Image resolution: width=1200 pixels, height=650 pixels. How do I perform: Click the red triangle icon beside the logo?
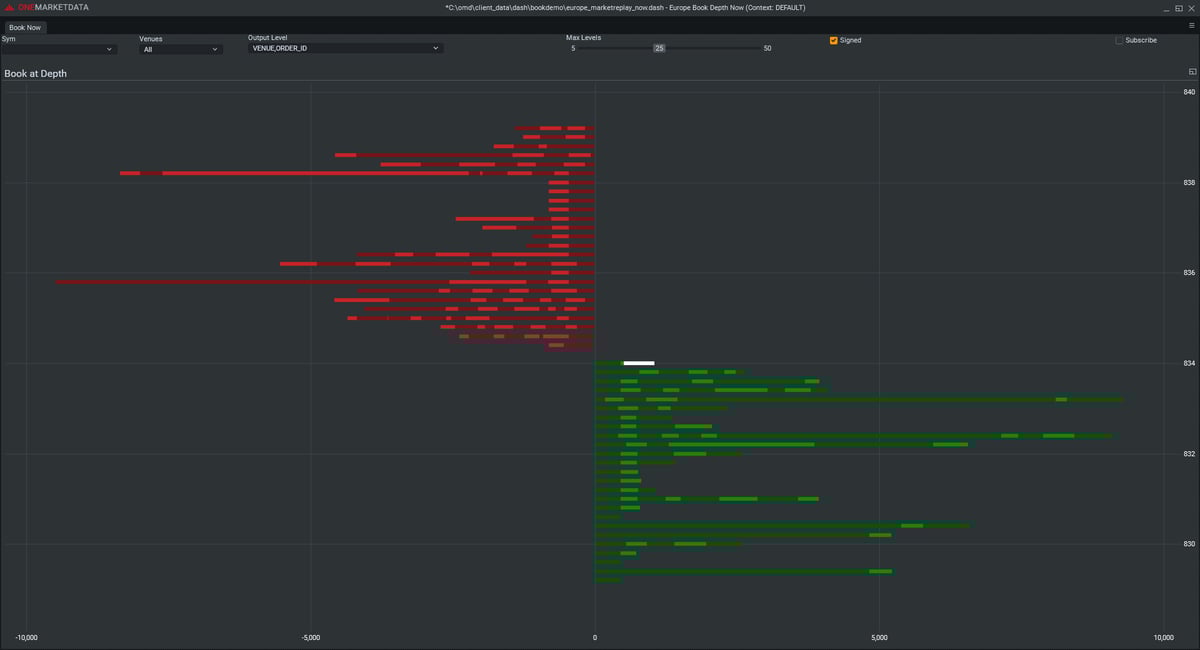pyautogui.click(x=9, y=6)
